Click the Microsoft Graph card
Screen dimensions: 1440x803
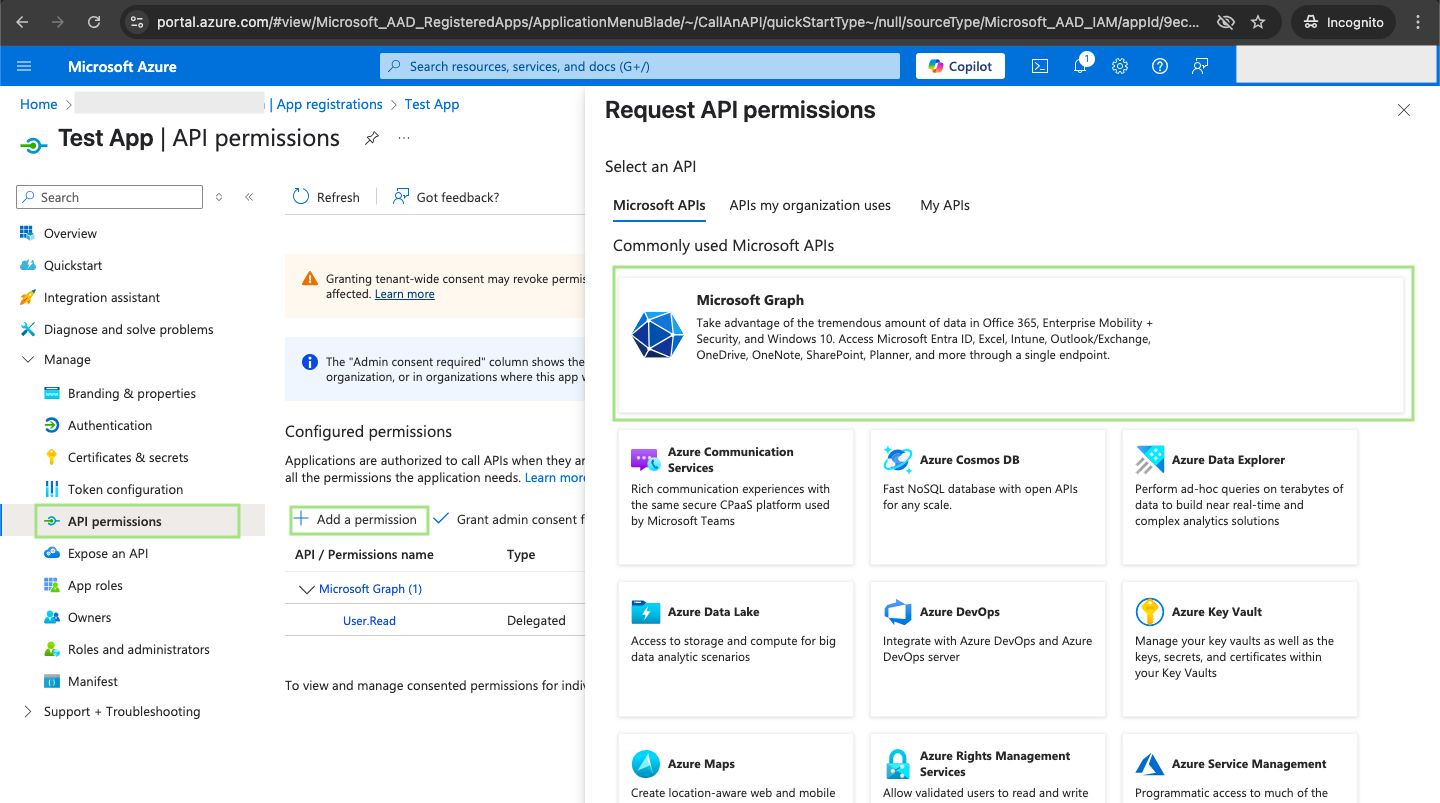tap(1012, 343)
